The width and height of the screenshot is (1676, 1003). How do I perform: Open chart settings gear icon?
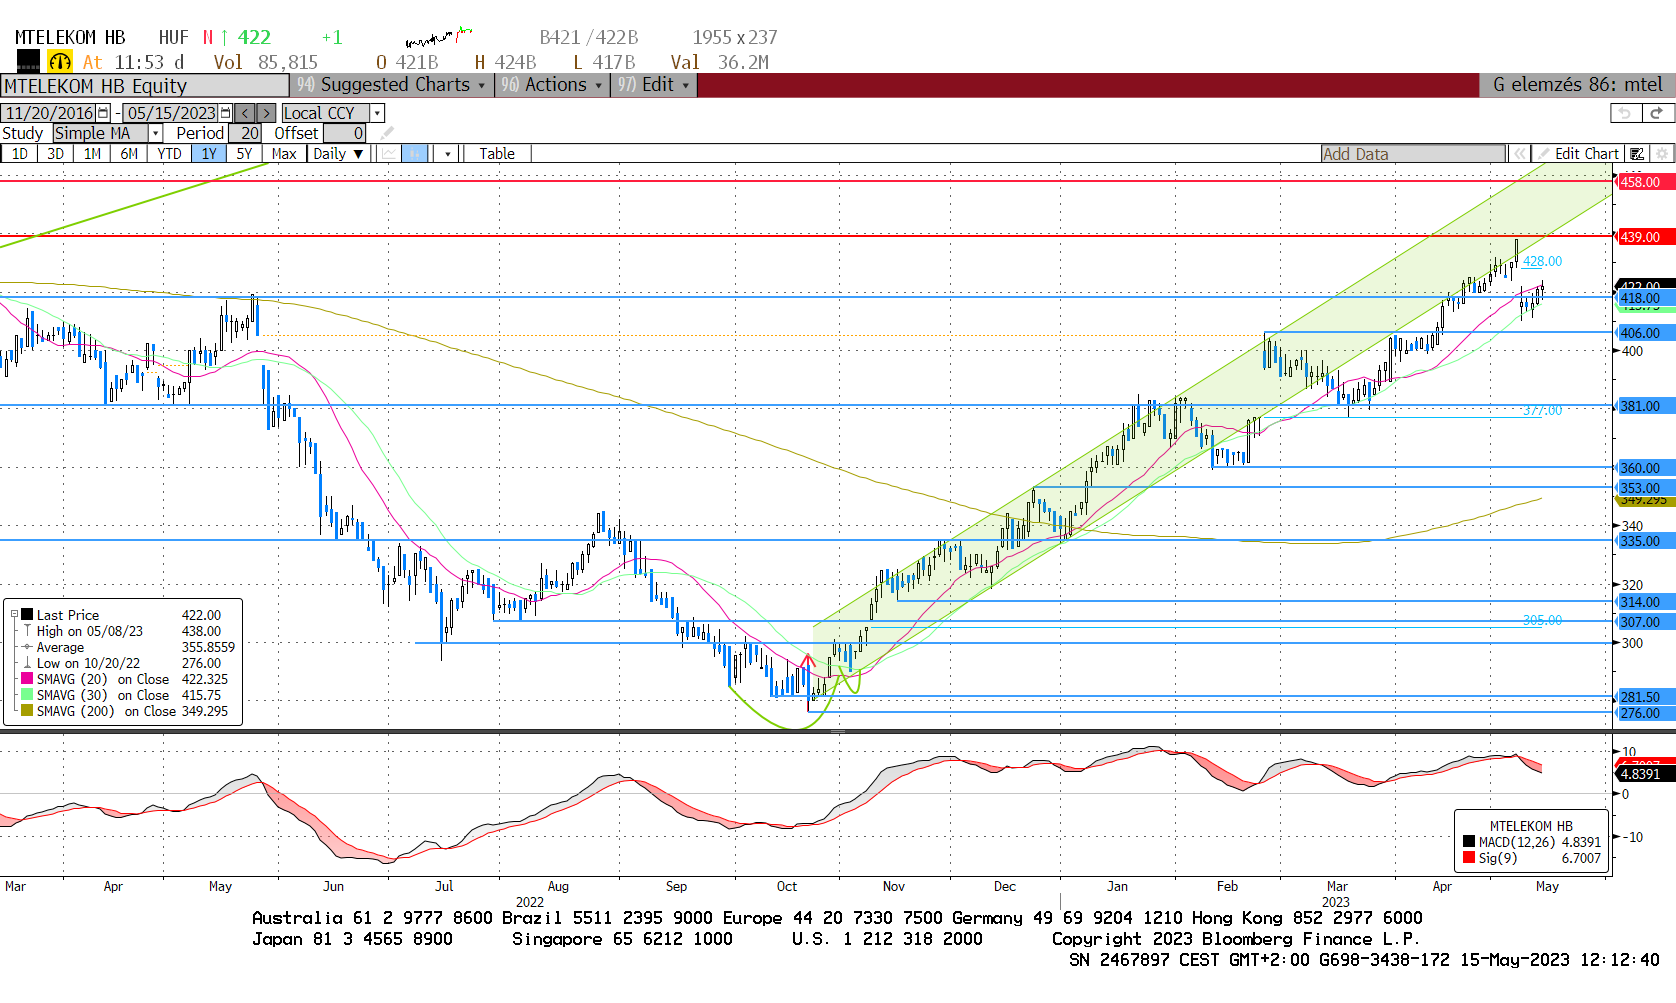click(1662, 154)
